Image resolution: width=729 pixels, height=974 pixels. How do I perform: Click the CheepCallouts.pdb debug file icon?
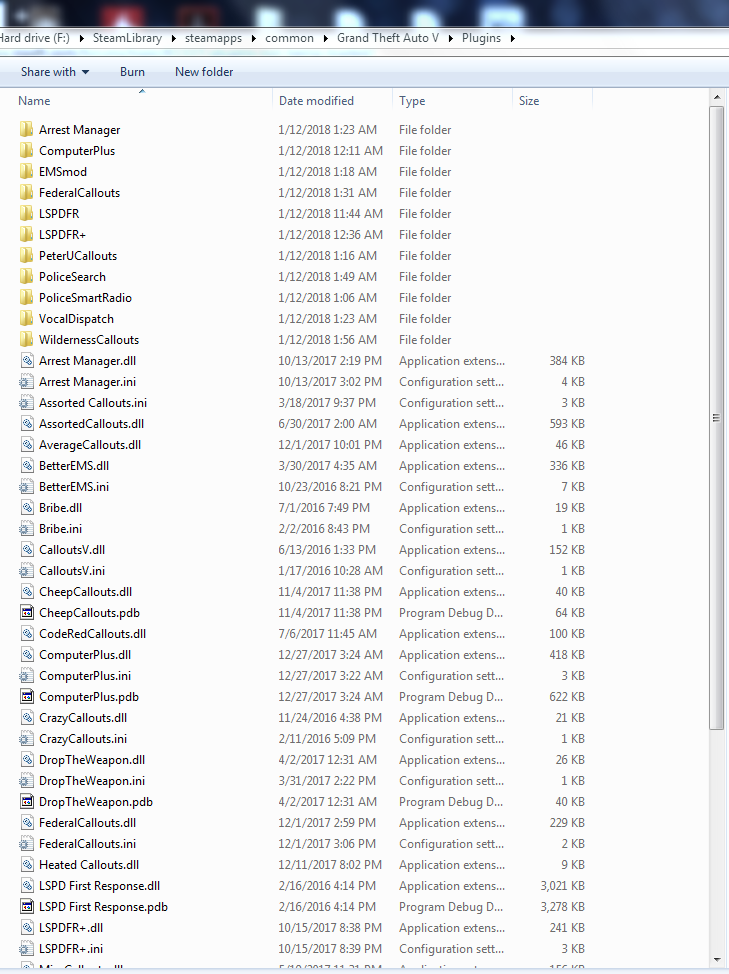coord(27,612)
